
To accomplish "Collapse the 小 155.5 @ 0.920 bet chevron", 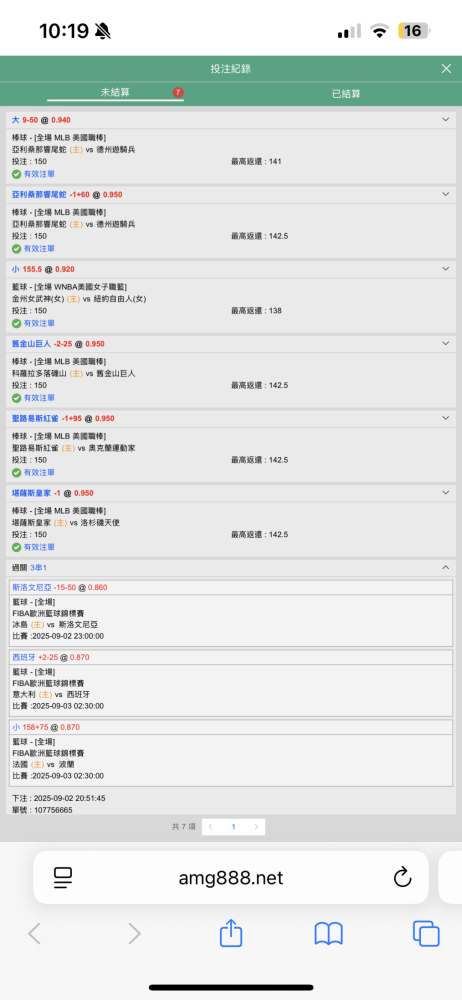I will pyautogui.click(x=445, y=268).
